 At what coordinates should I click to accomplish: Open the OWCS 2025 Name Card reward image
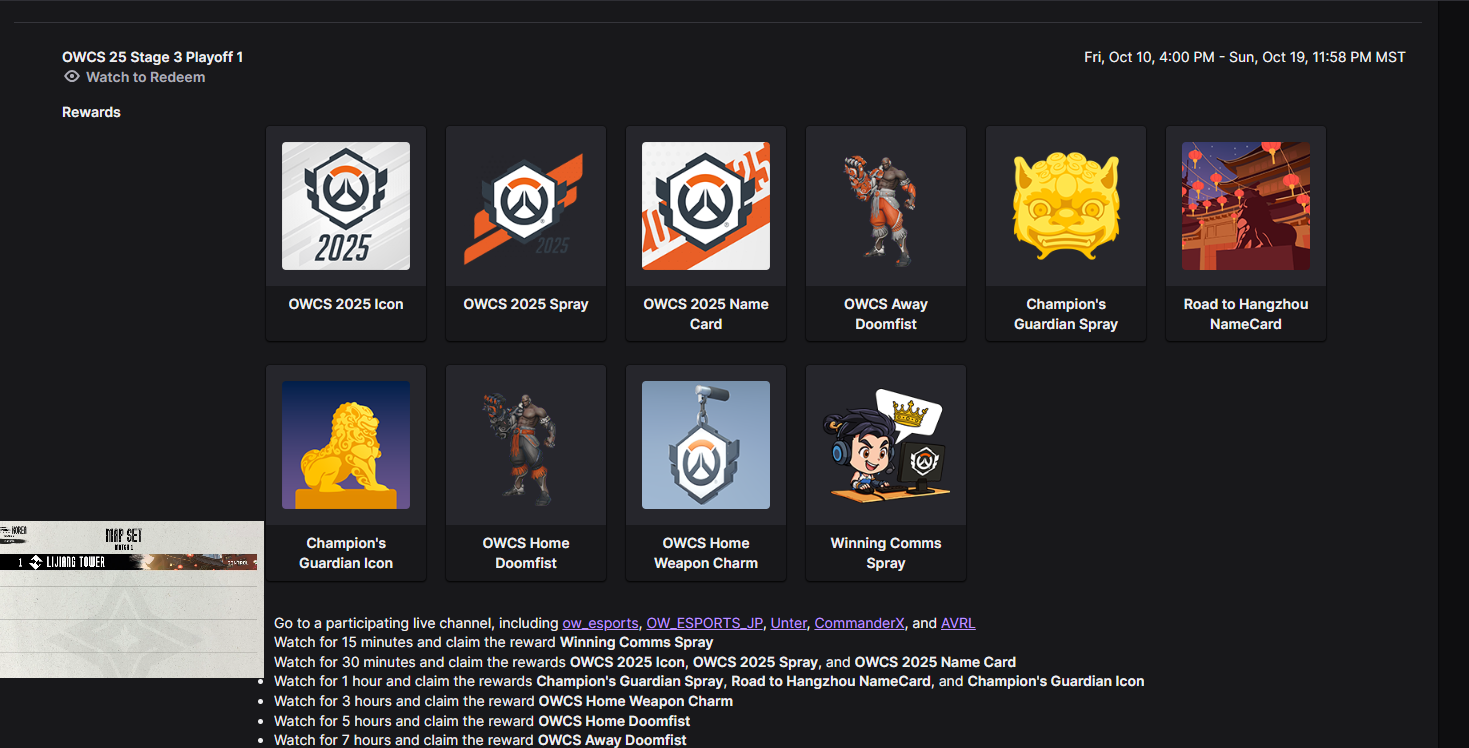click(x=706, y=206)
